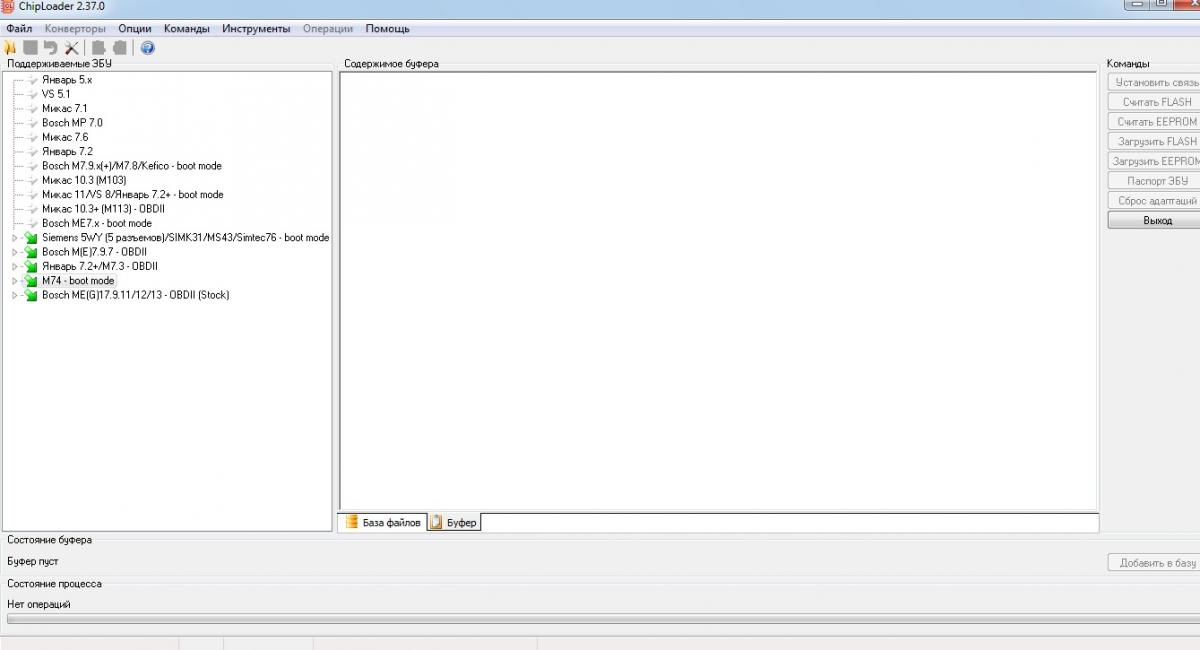Viewport: 1200px width, 650px height.
Task: Select the Январь 7.2+/M7.3 - OBDII label
Action: [100, 267]
